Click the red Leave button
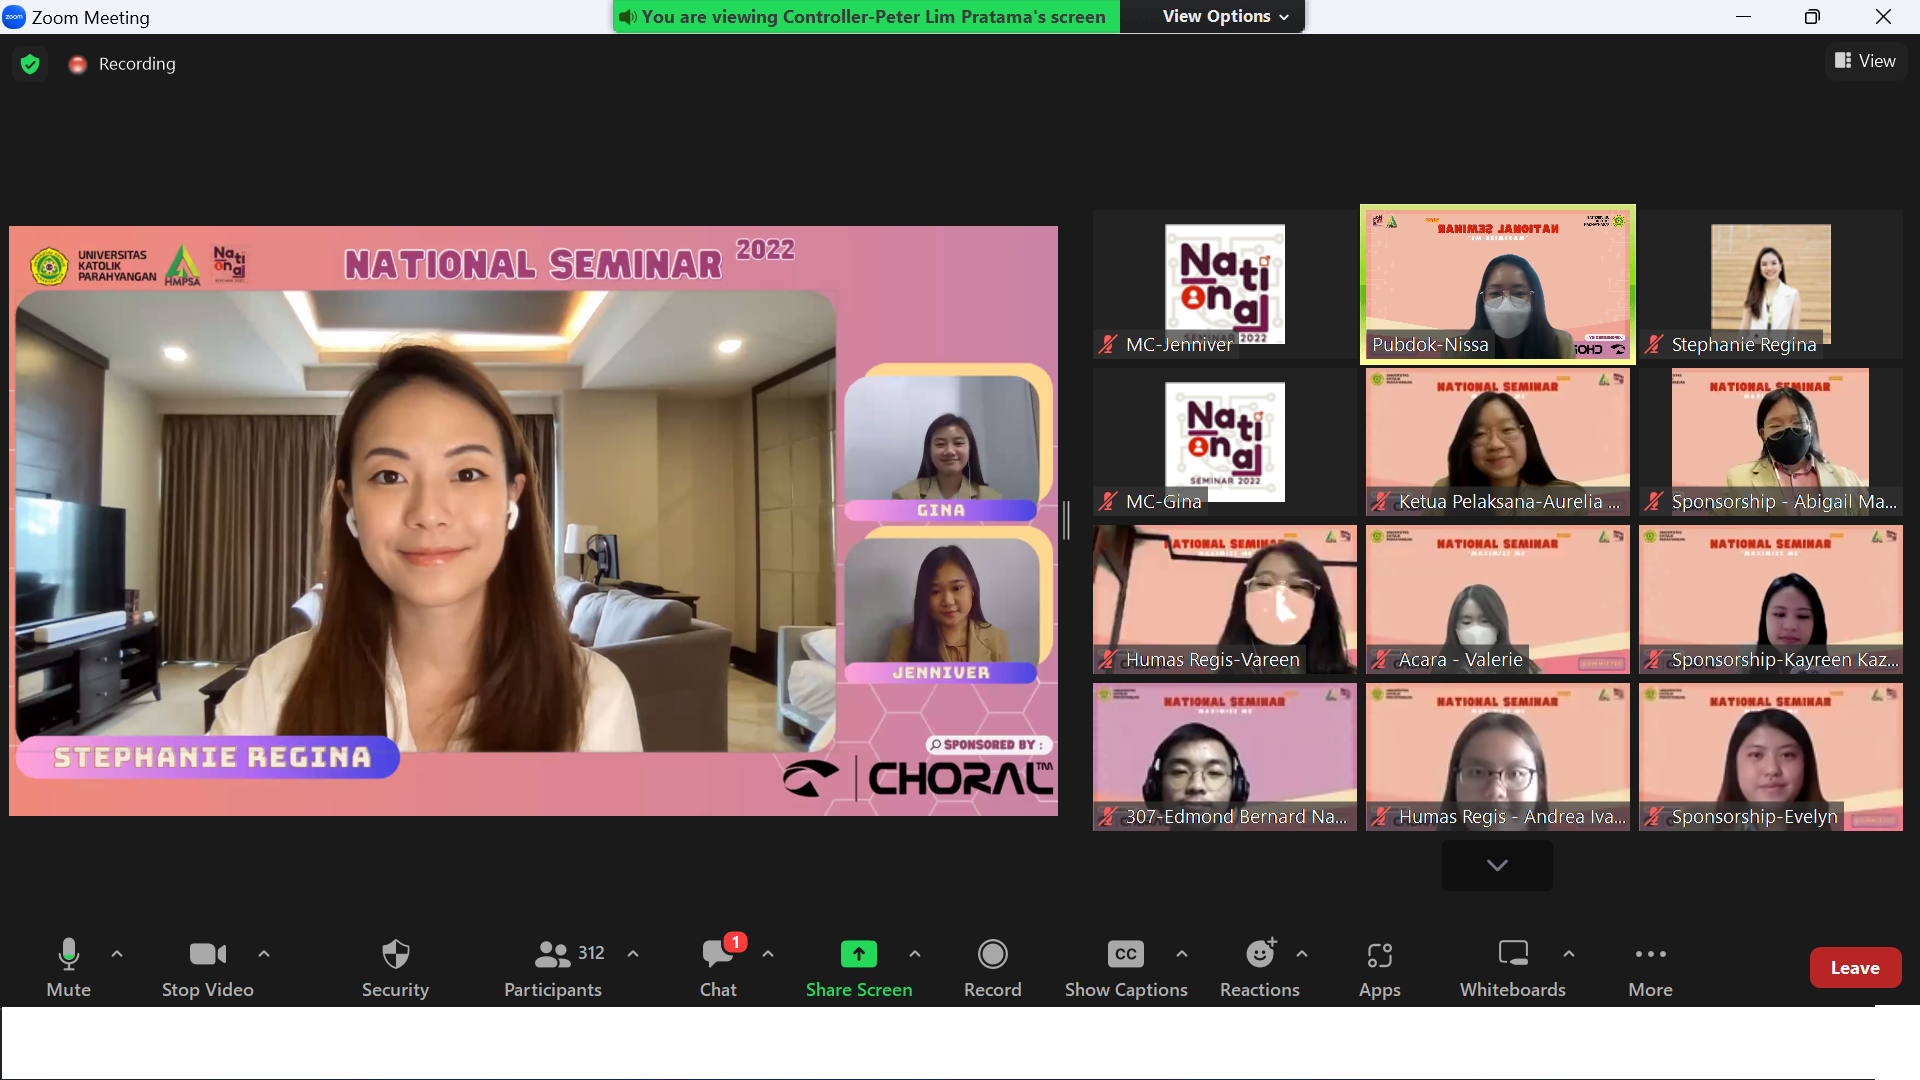Image resolution: width=1920 pixels, height=1080 pixels. [x=1854, y=967]
